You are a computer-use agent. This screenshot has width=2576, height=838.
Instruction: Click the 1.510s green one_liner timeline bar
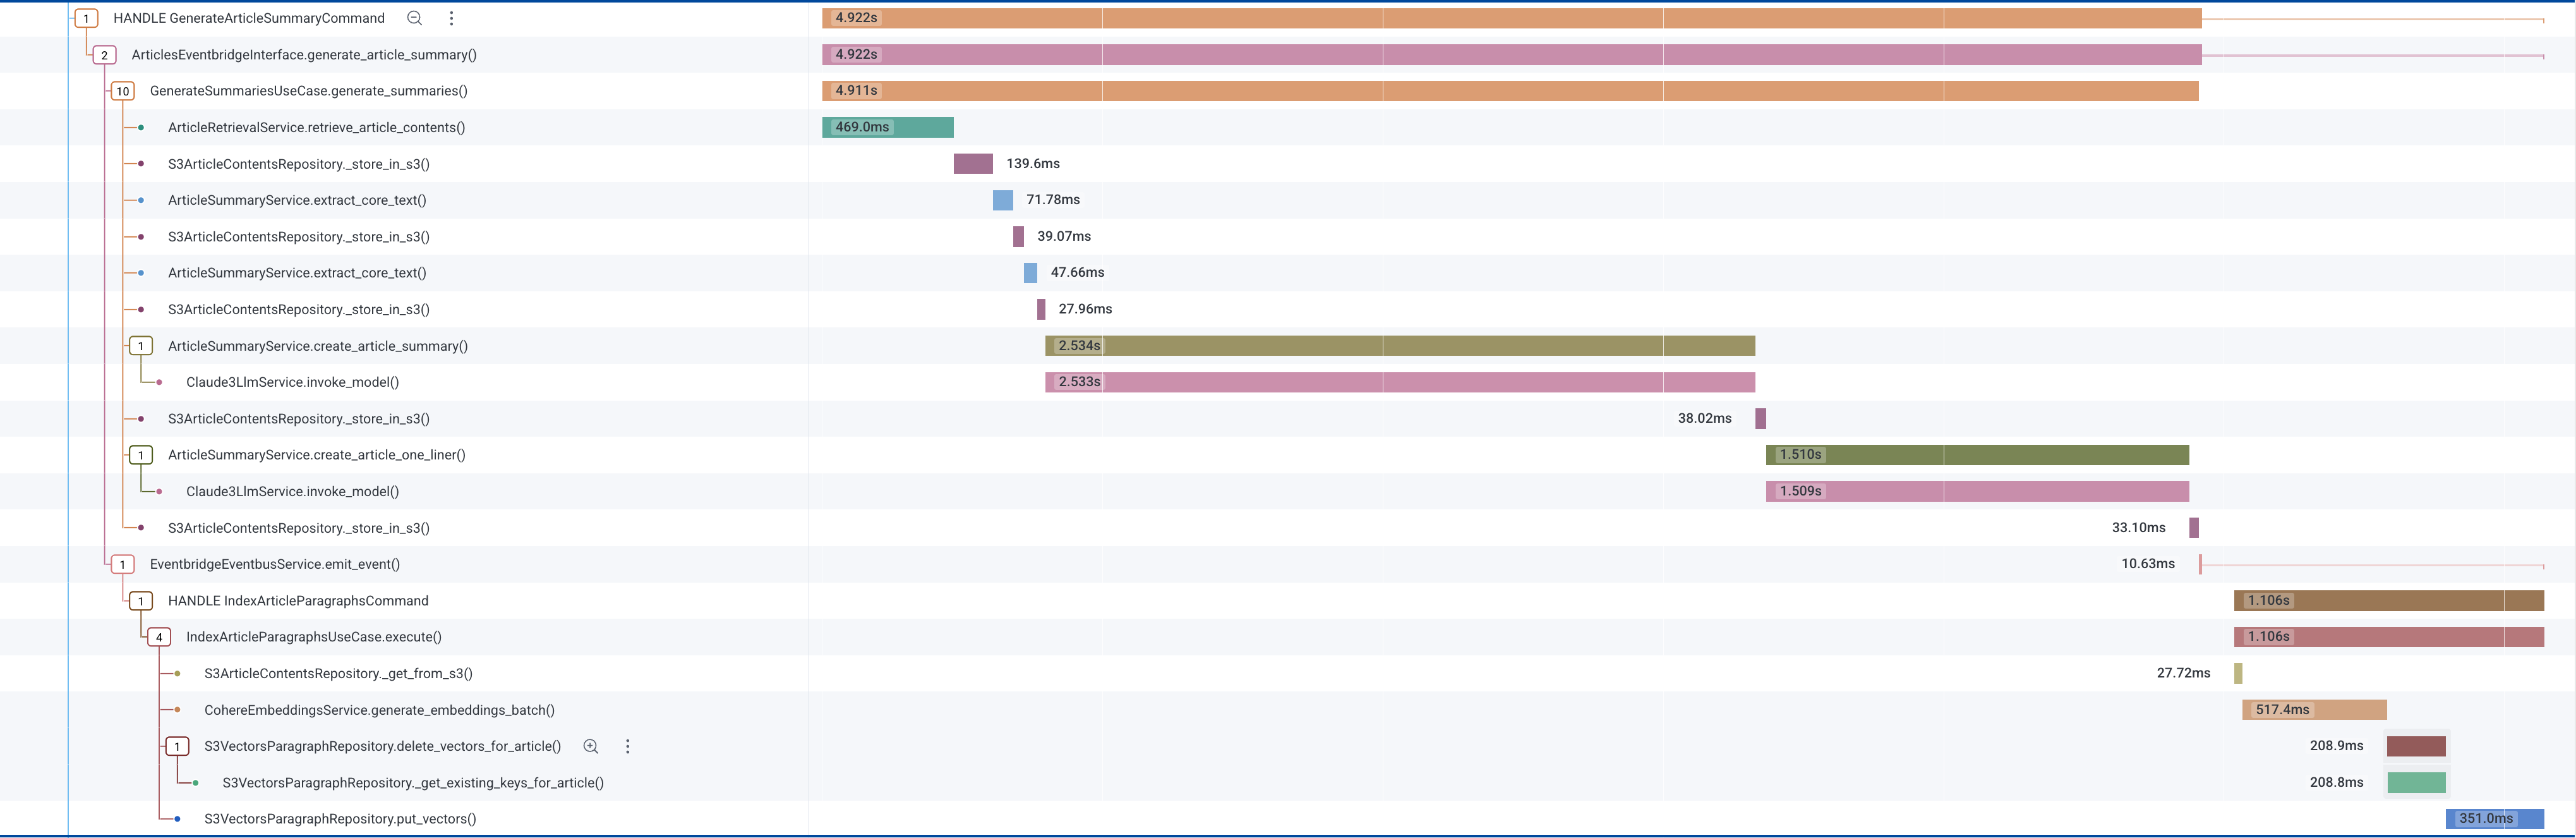pyautogui.click(x=1977, y=455)
